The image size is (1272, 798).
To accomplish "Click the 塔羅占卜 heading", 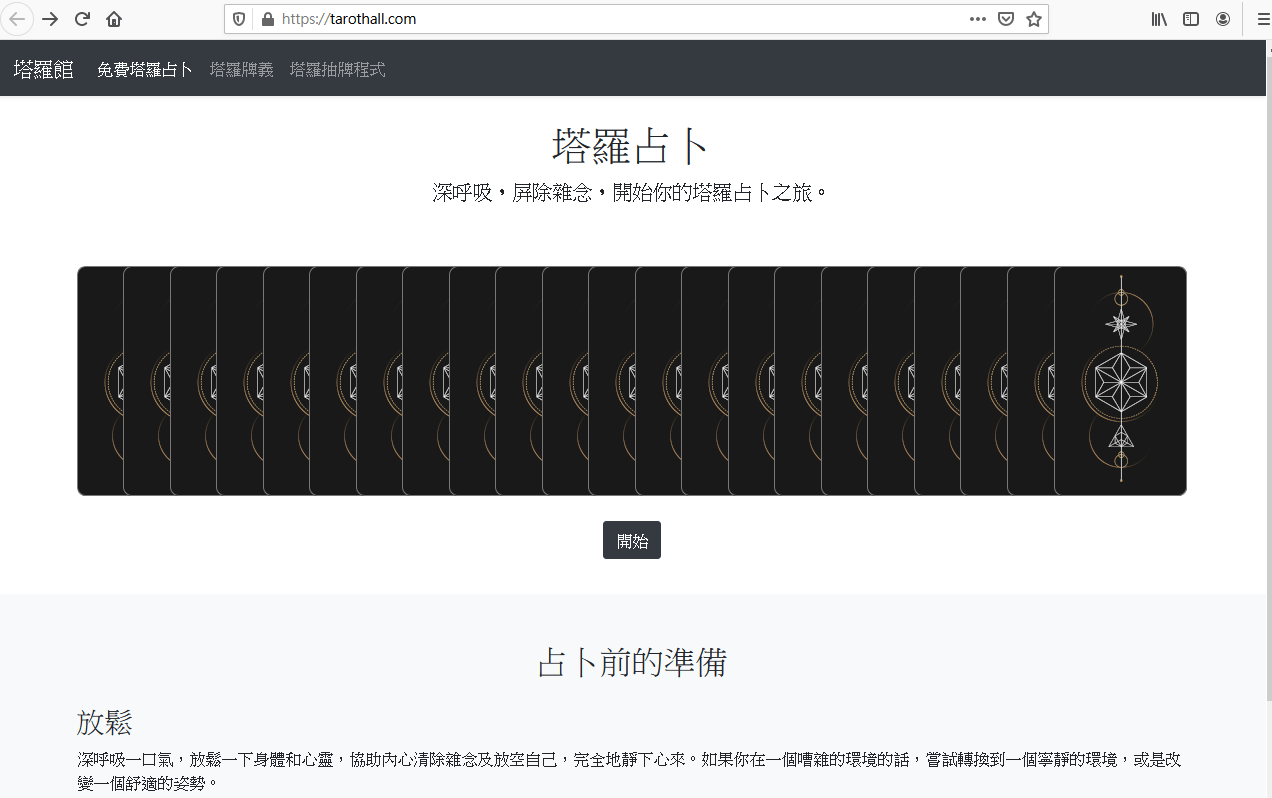I will pyautogui.click(x=631, y=147).
